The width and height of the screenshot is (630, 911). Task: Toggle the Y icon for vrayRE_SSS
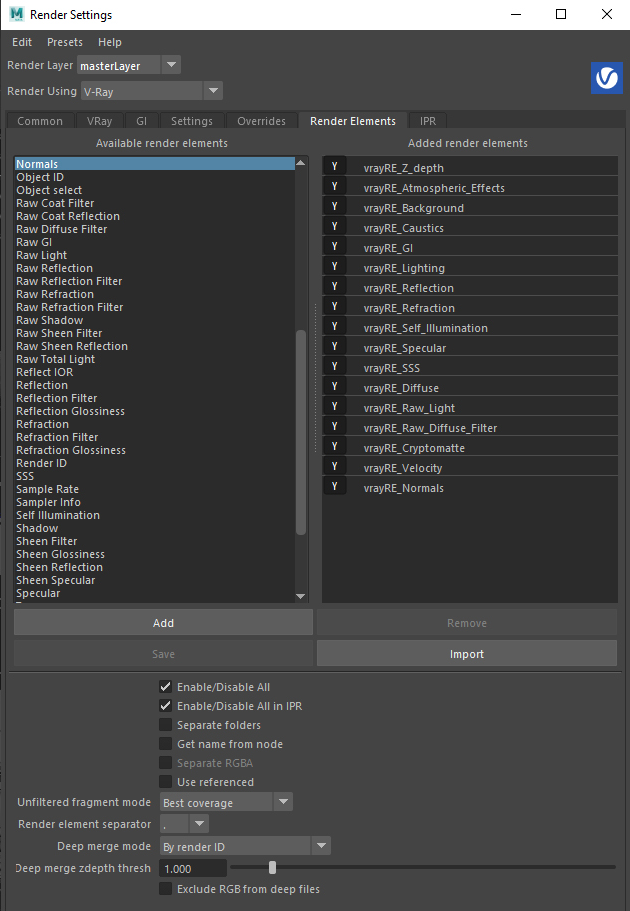point(335,366)
